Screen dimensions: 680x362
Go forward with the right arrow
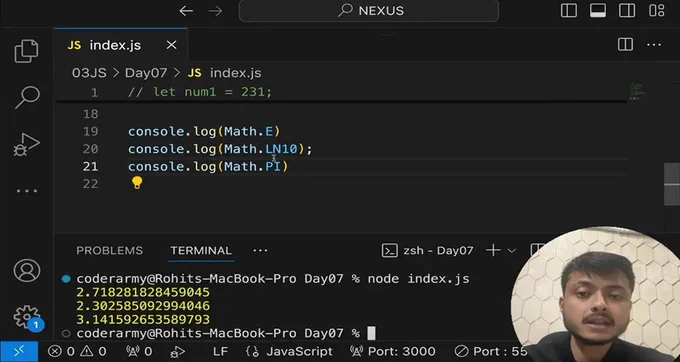pos(215,11)
